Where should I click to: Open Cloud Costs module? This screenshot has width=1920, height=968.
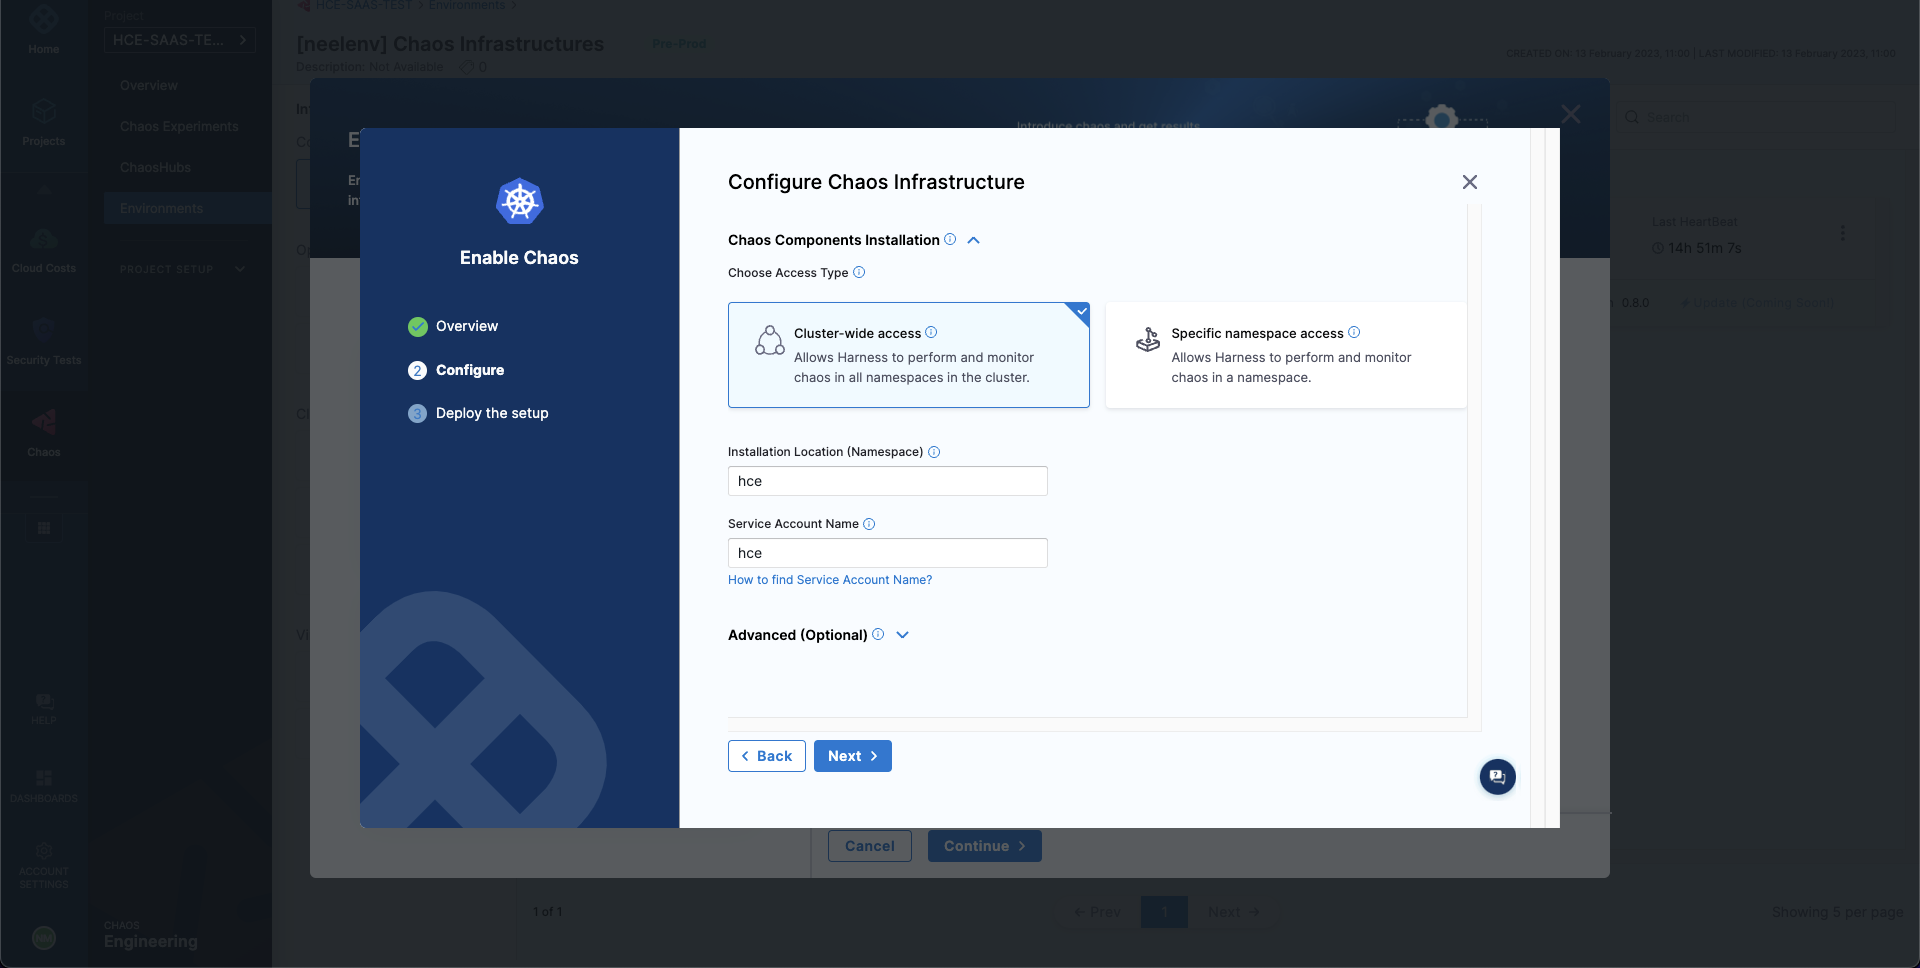click(44, 249)
